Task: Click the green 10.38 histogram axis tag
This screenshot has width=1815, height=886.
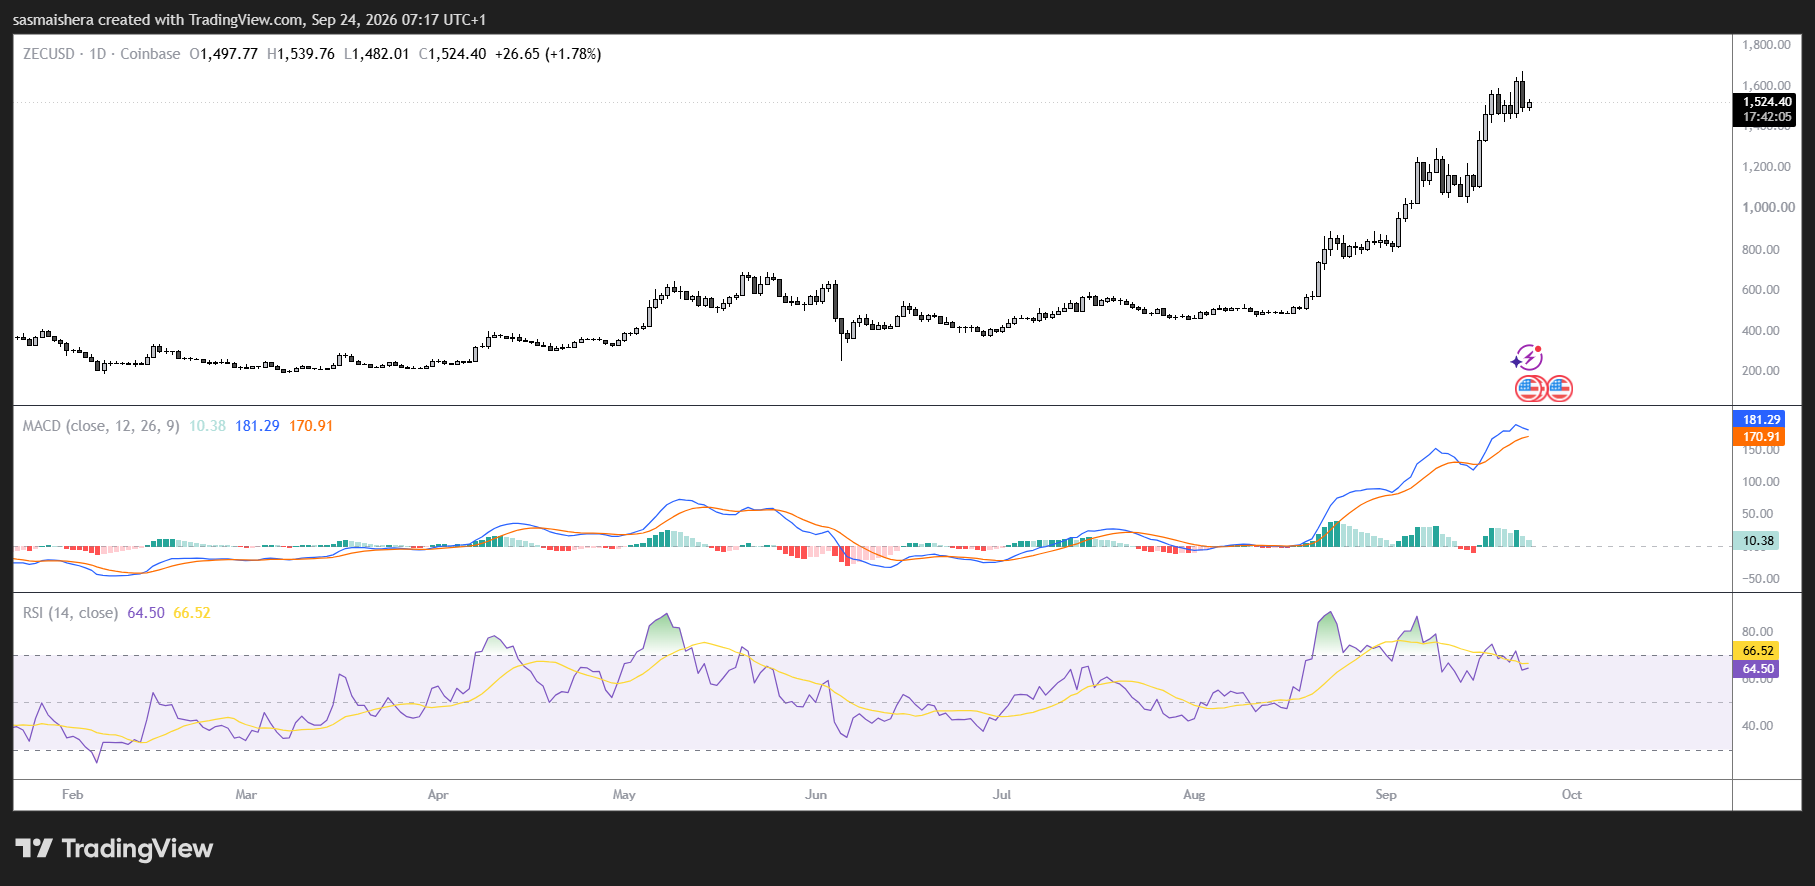Action: point(1757,541)
